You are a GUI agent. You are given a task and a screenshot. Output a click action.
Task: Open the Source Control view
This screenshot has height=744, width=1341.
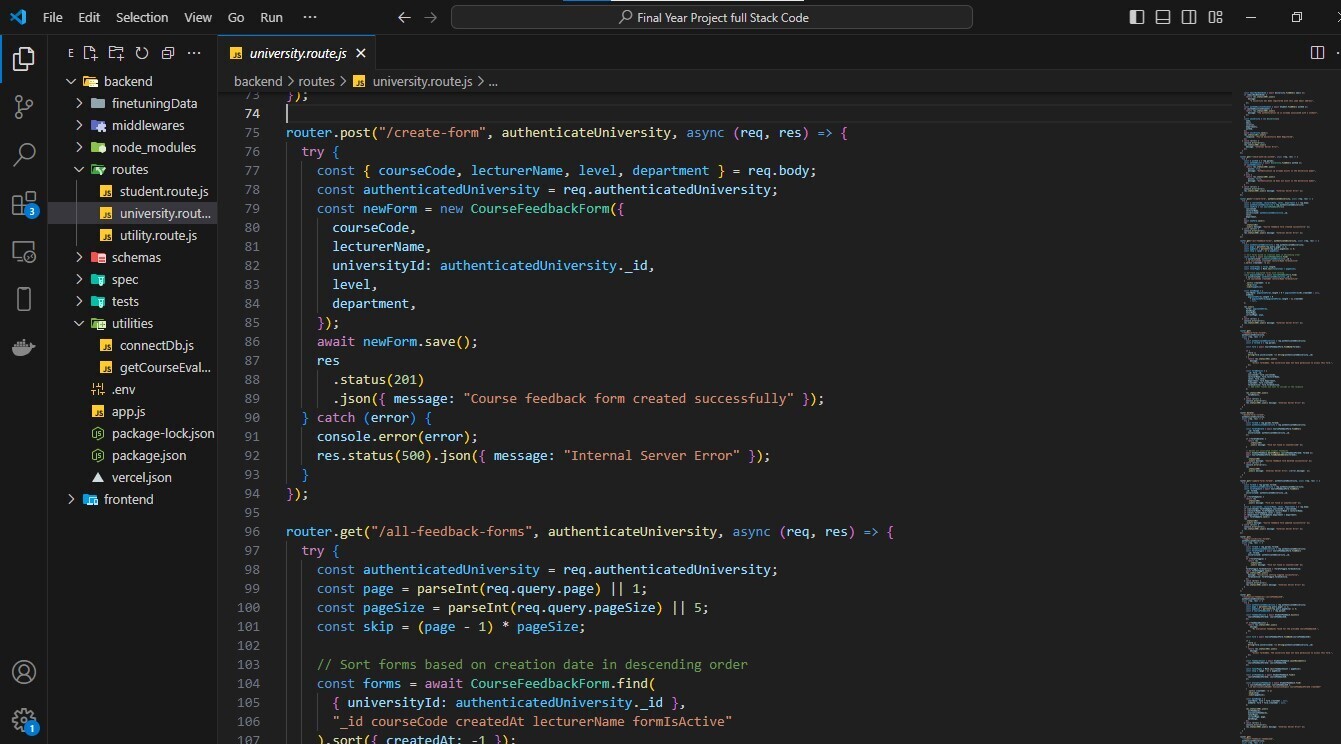point(24,107)
